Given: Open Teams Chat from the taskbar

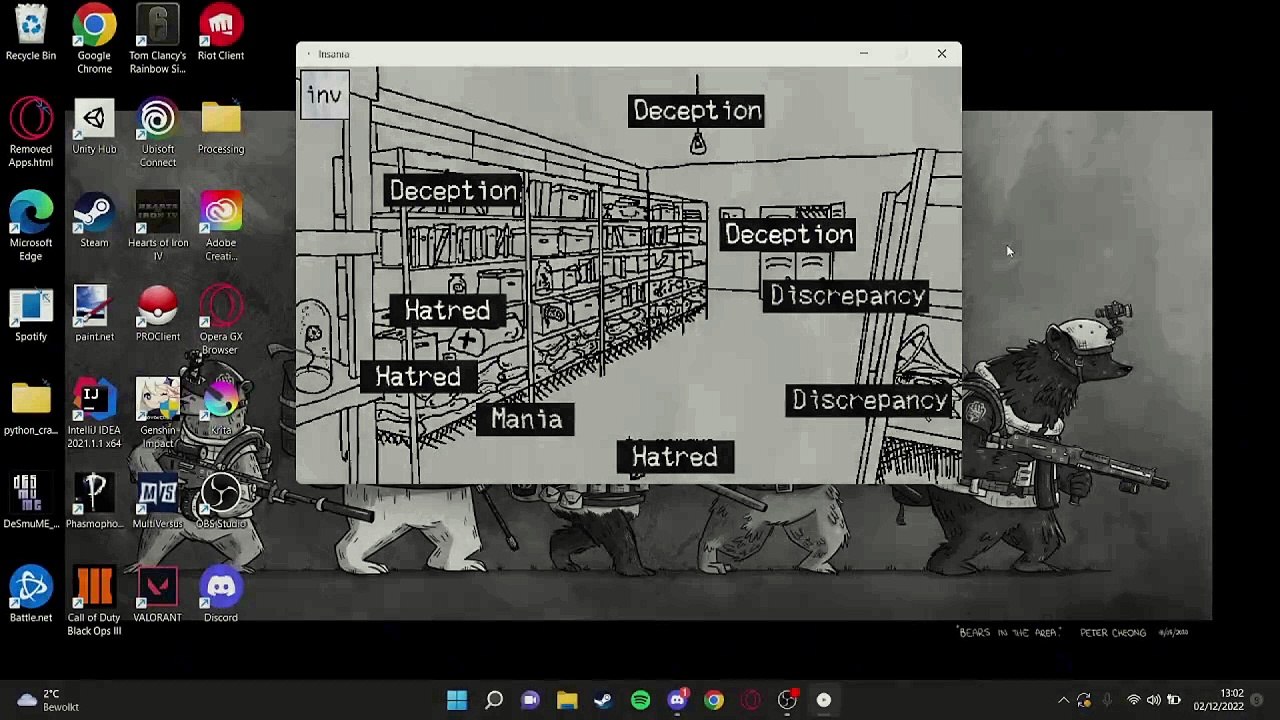Looking at the screenshot, I should click(530, 700).
